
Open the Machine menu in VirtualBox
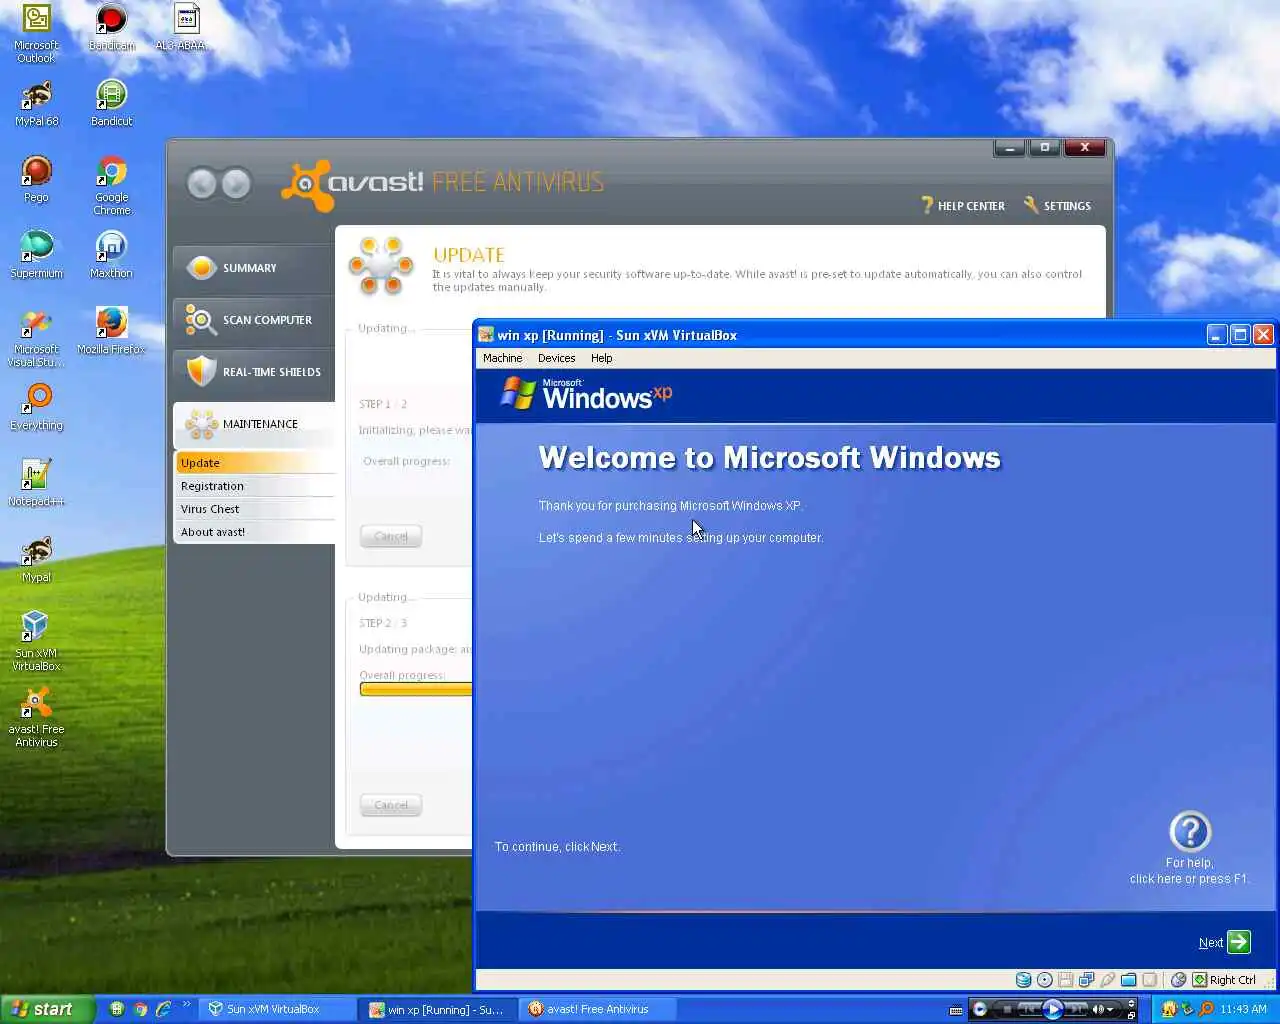point(502,358)
